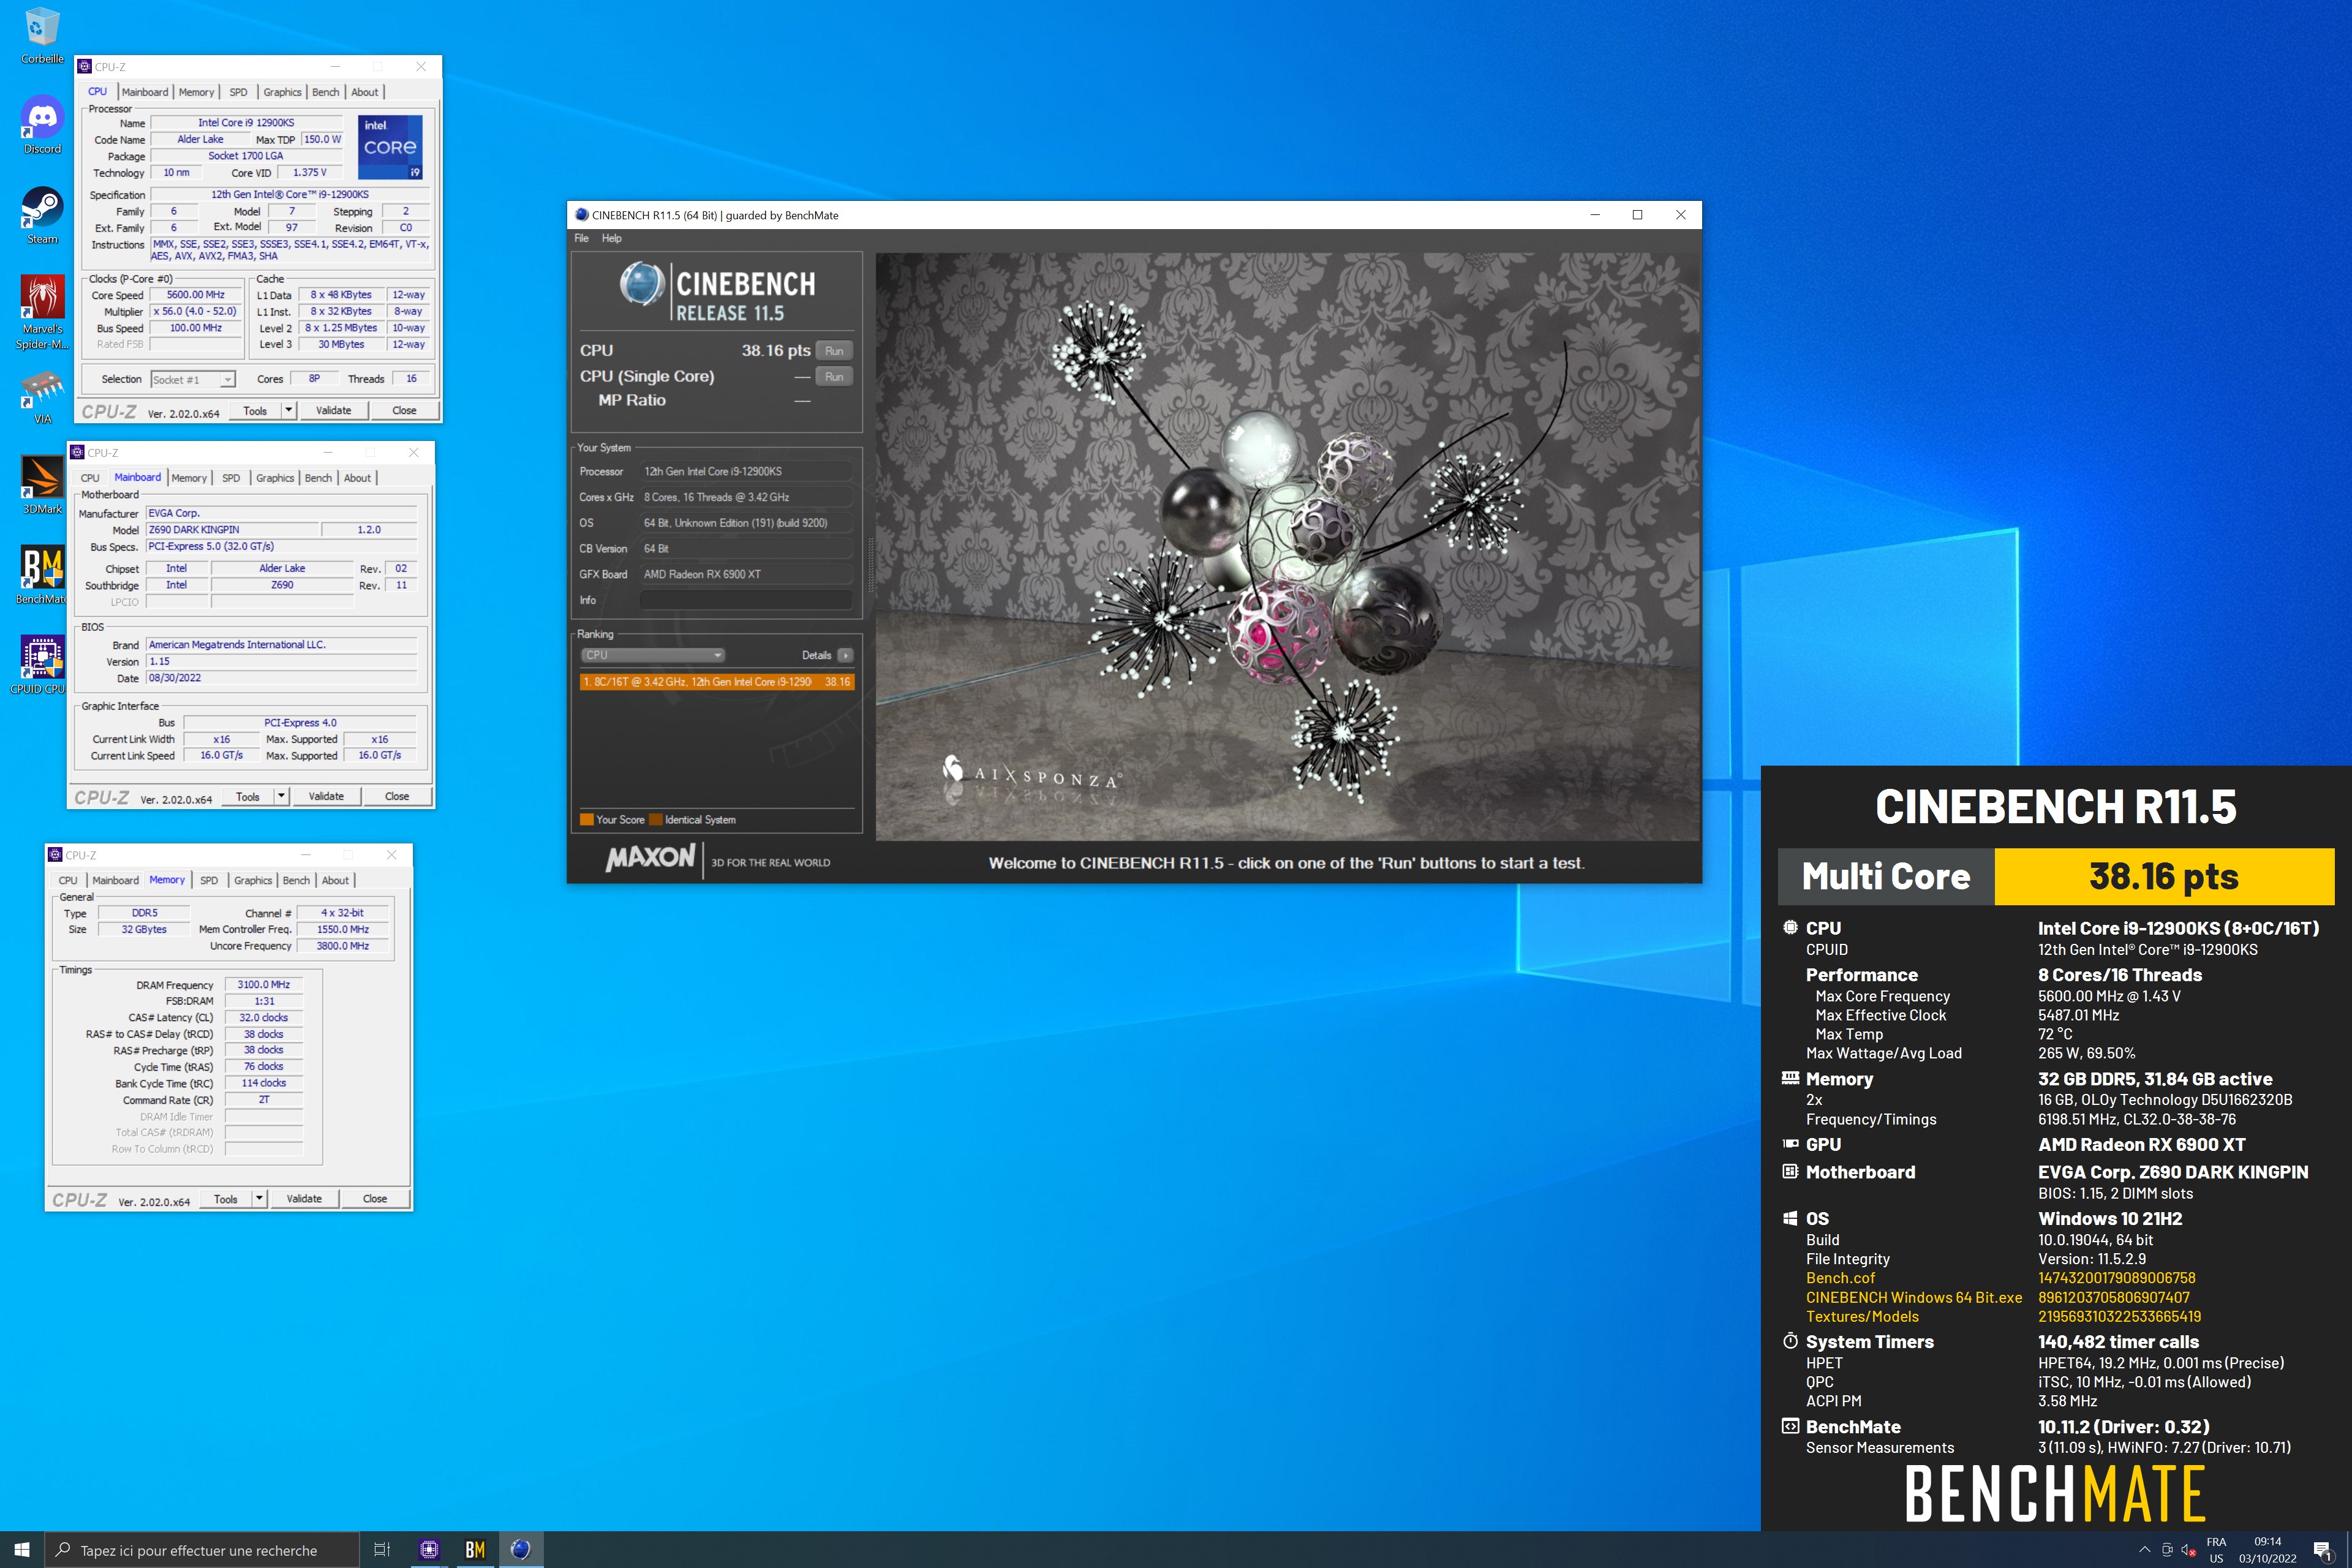Click the Identical System legend swatch

656,820
